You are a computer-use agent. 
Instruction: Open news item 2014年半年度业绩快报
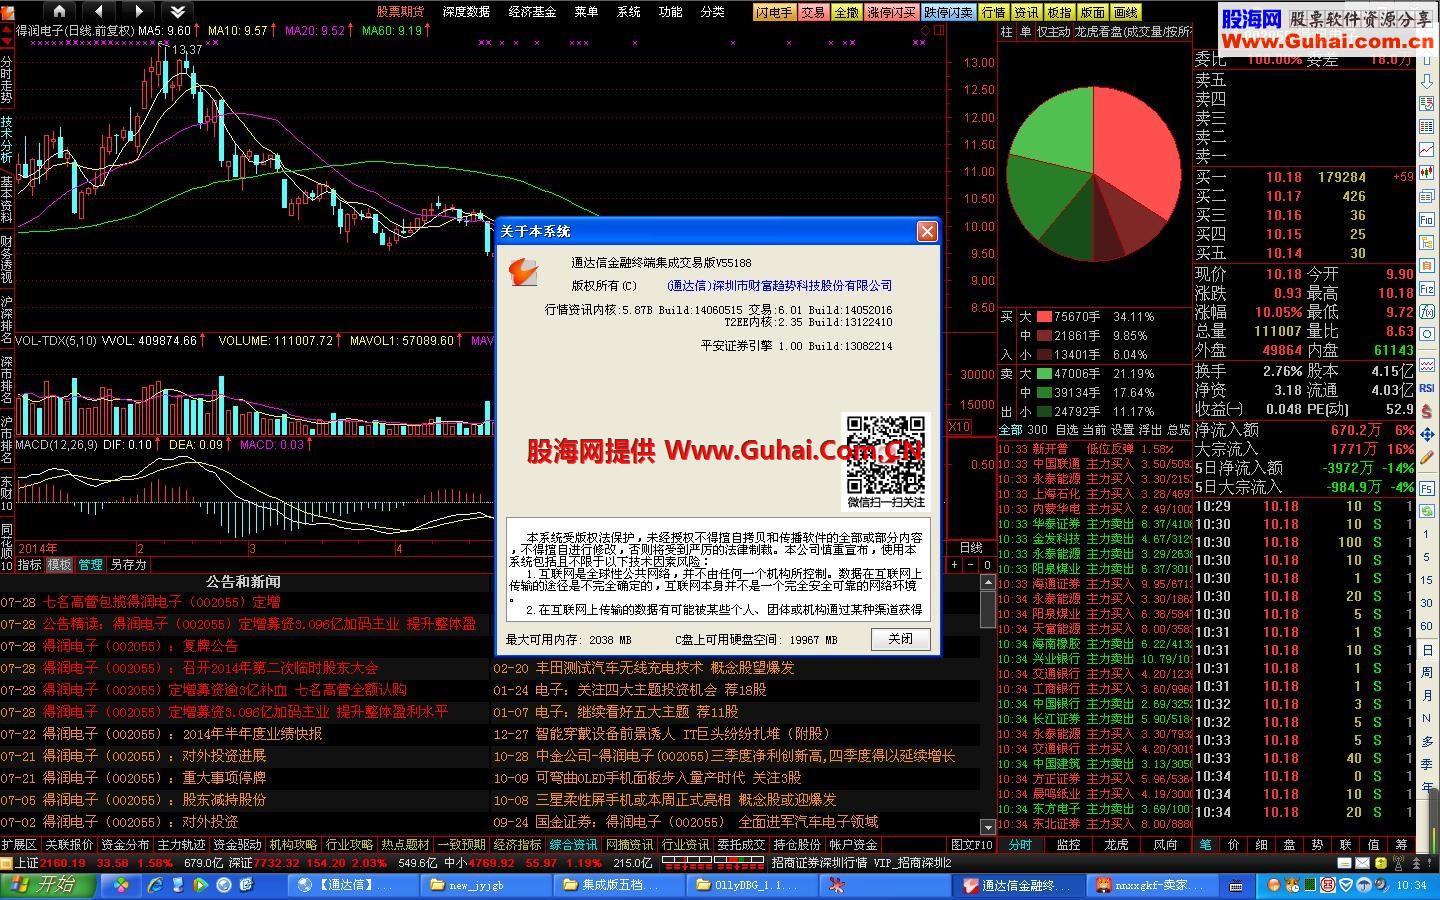(x=182, y=734)
